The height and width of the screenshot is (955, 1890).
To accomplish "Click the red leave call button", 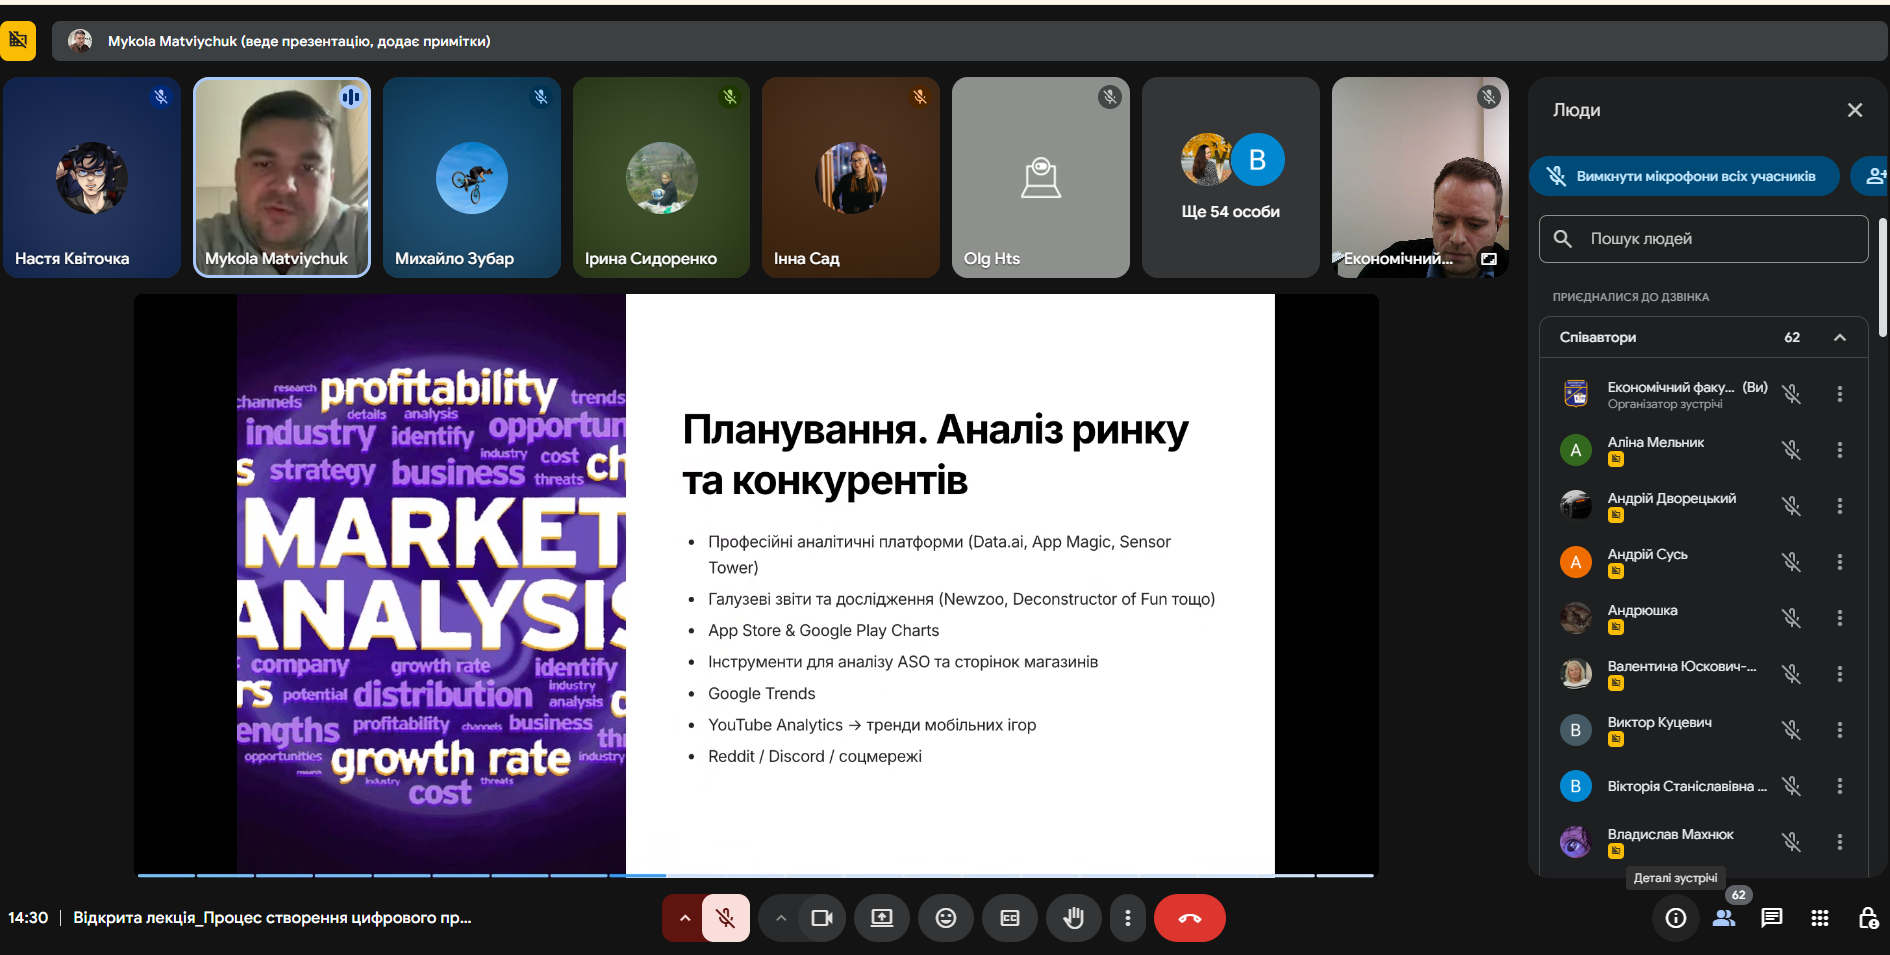I will 1189,918.
